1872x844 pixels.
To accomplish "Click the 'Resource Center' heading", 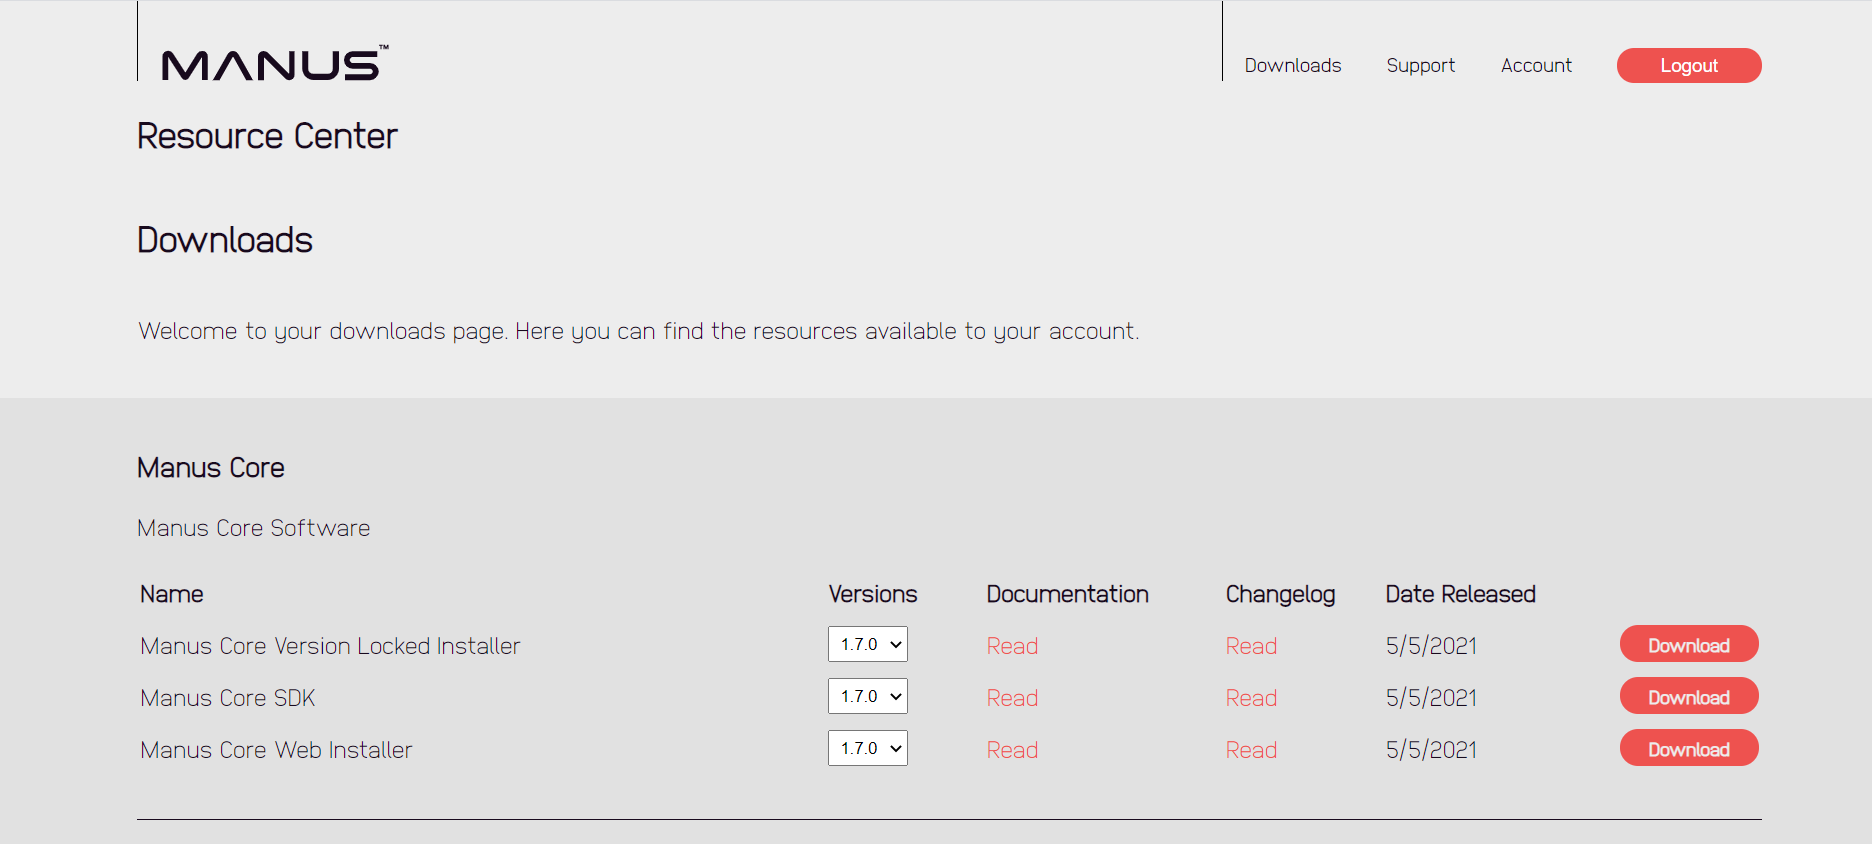I will point(267,136).
